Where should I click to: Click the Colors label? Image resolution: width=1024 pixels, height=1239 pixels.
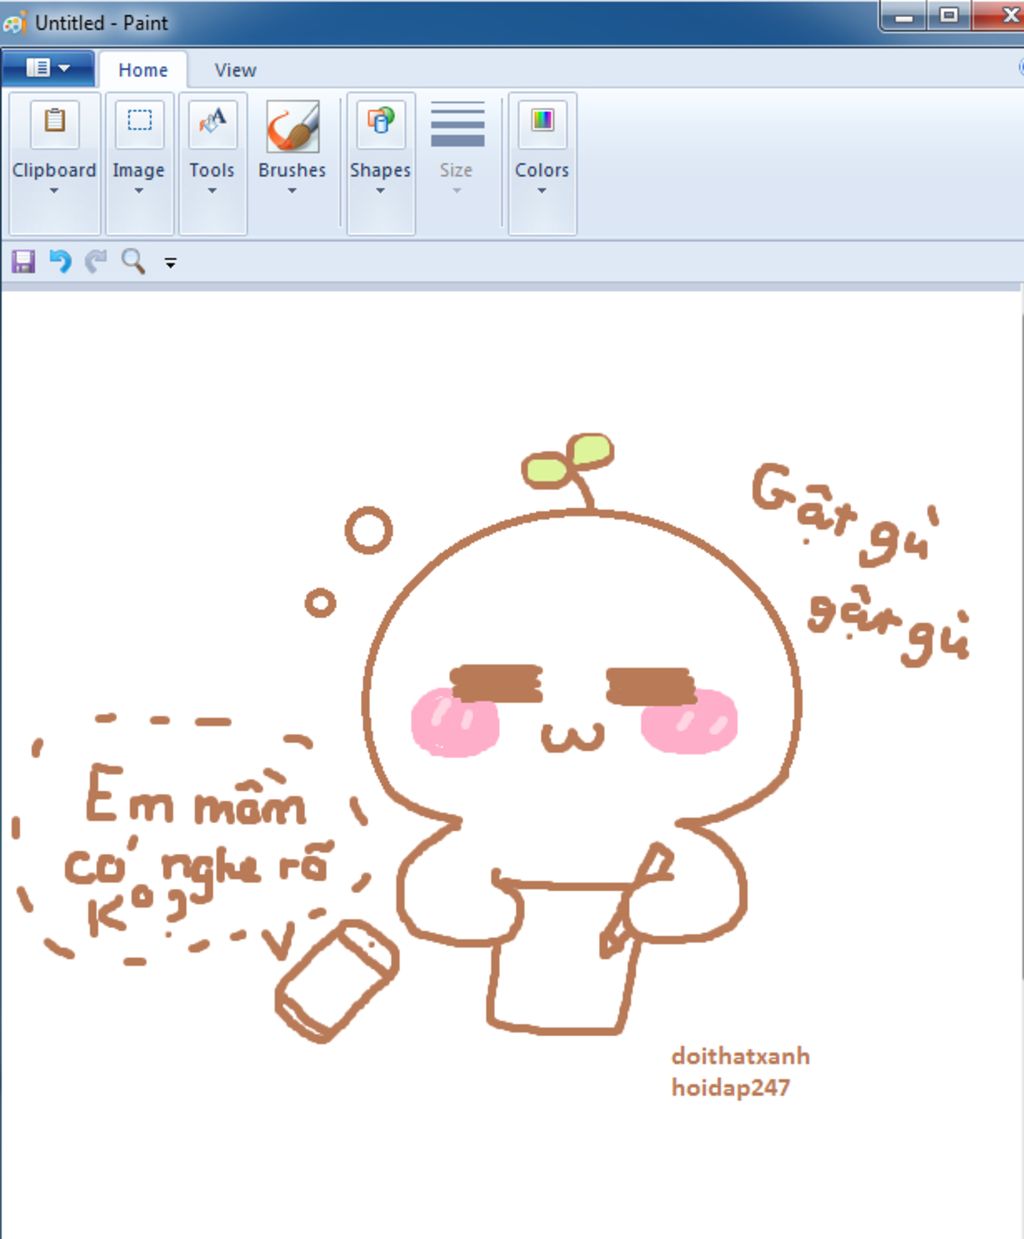click(542, 170)
